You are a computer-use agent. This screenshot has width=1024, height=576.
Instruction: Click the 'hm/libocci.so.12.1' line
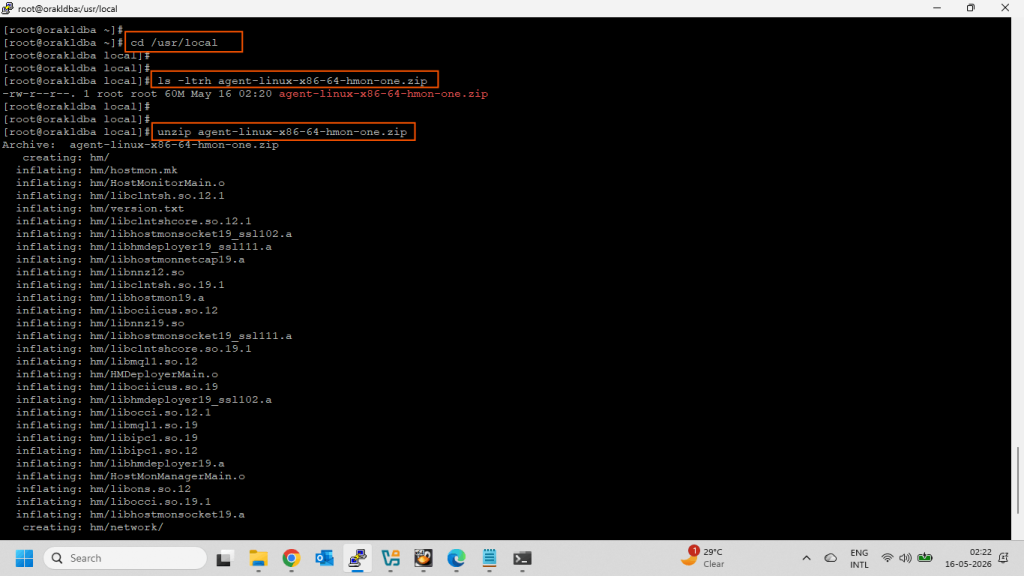(114, 412)
